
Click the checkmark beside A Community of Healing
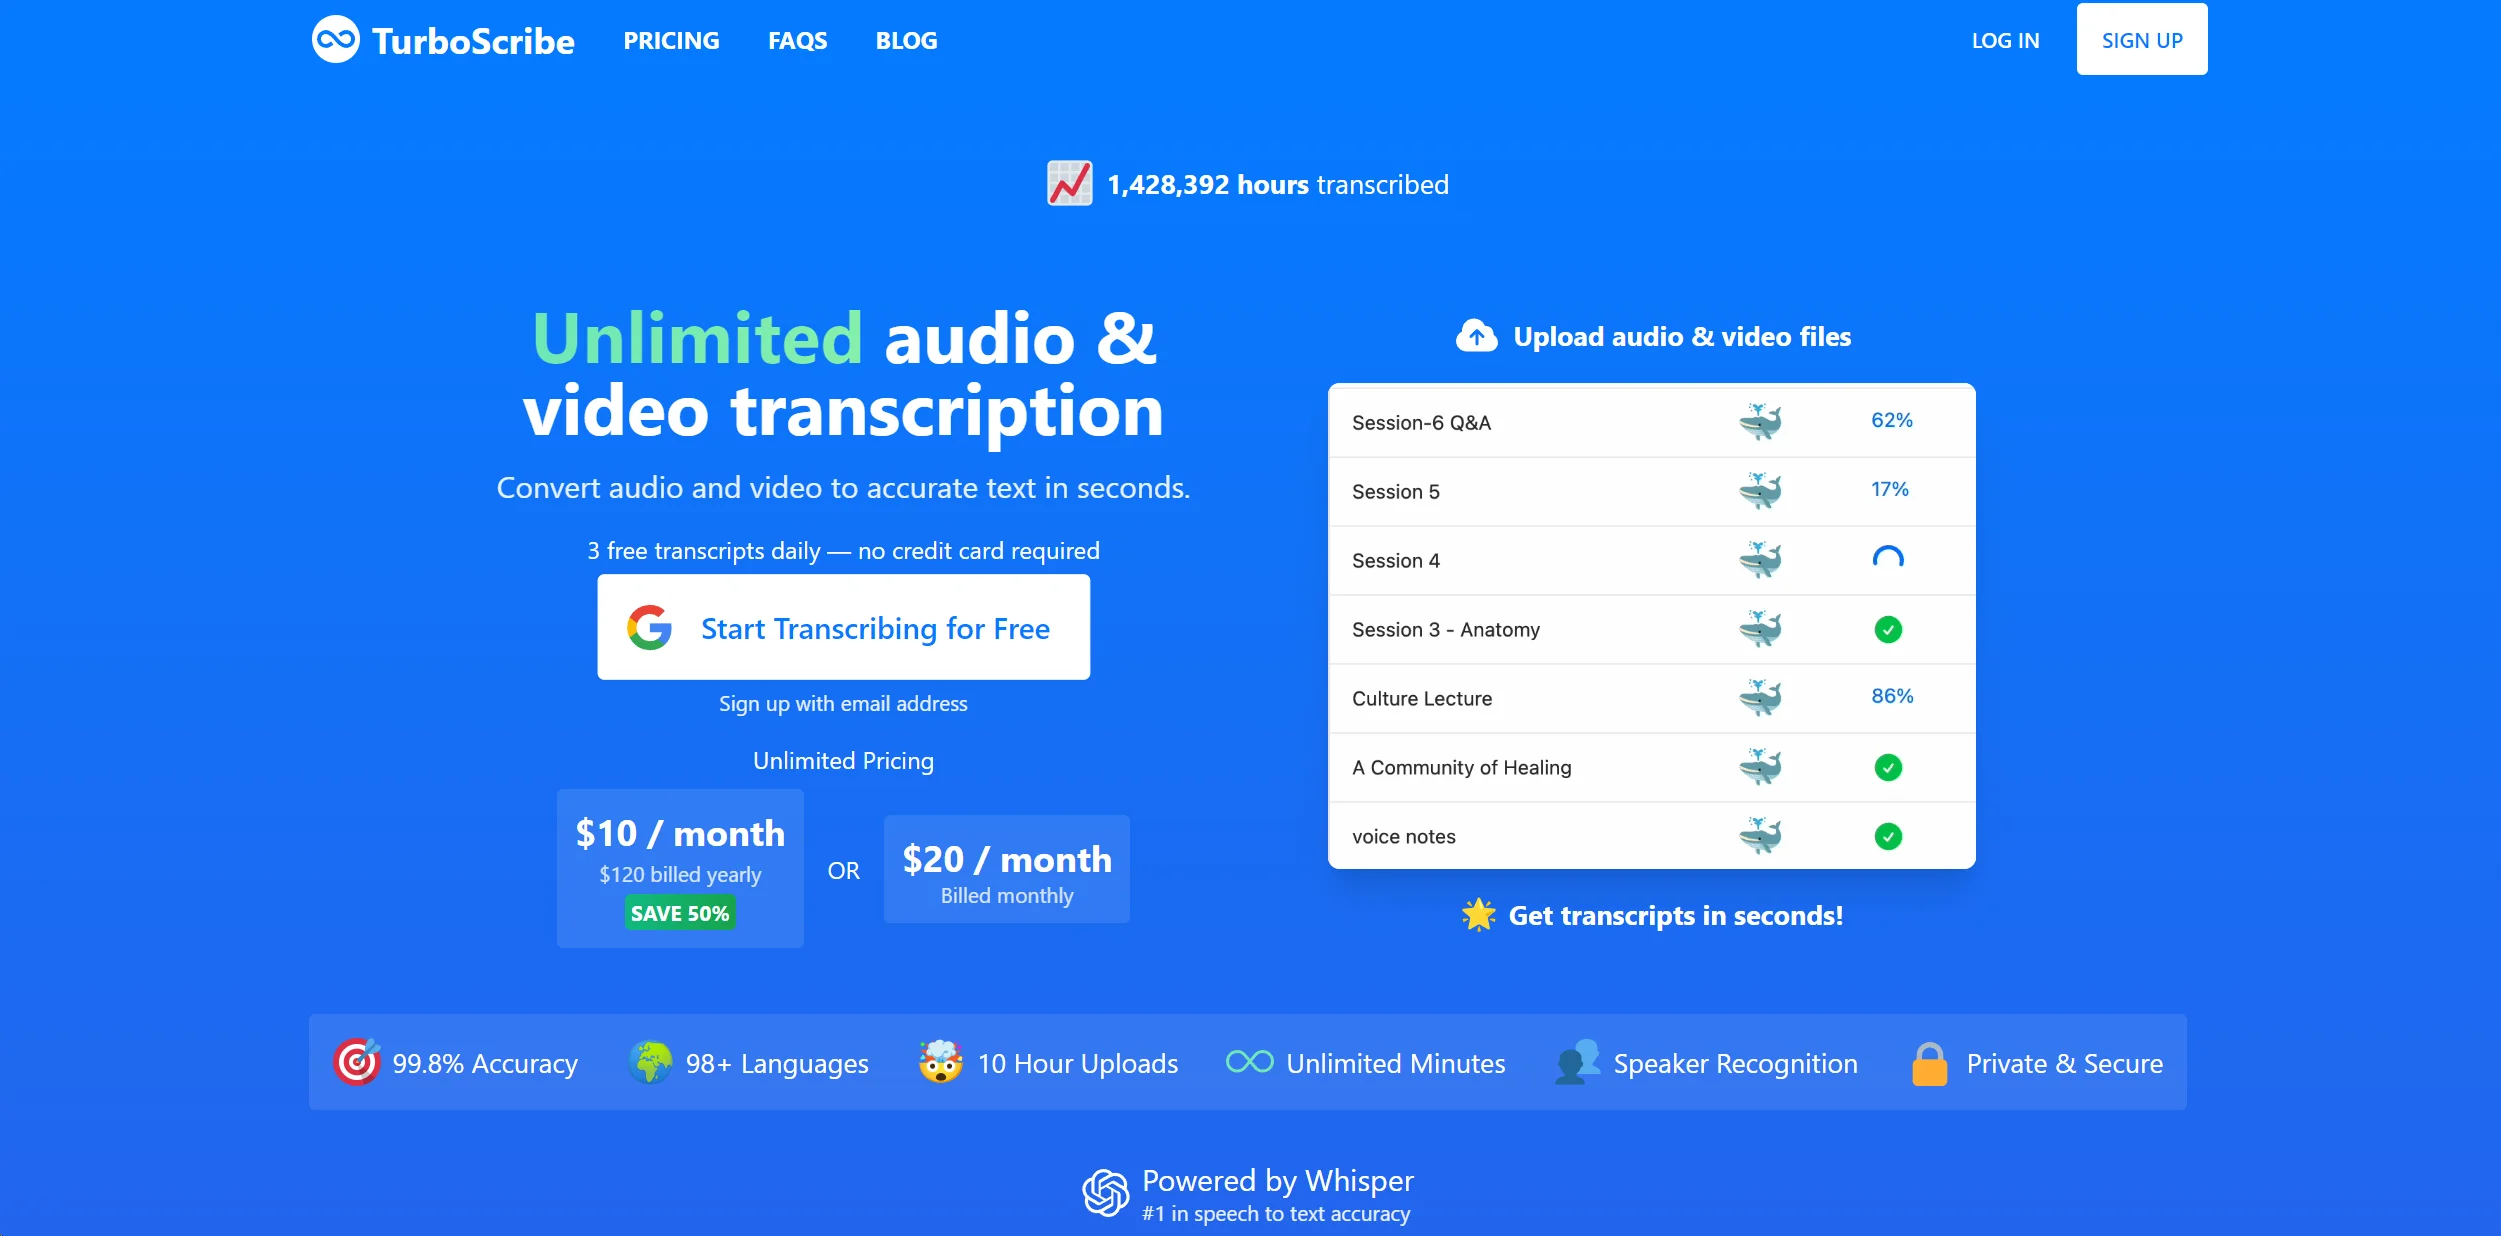(1886, 767)
